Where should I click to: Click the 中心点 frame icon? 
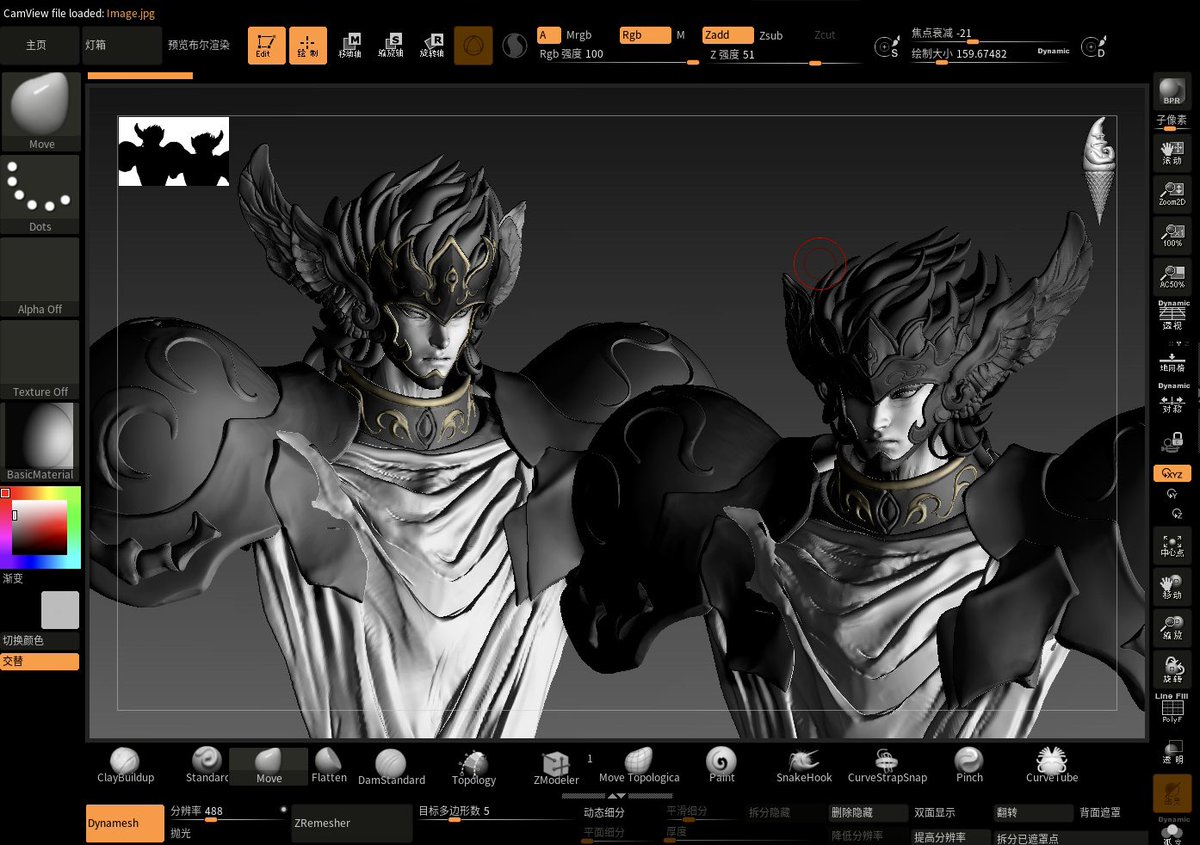(1171, 545)
